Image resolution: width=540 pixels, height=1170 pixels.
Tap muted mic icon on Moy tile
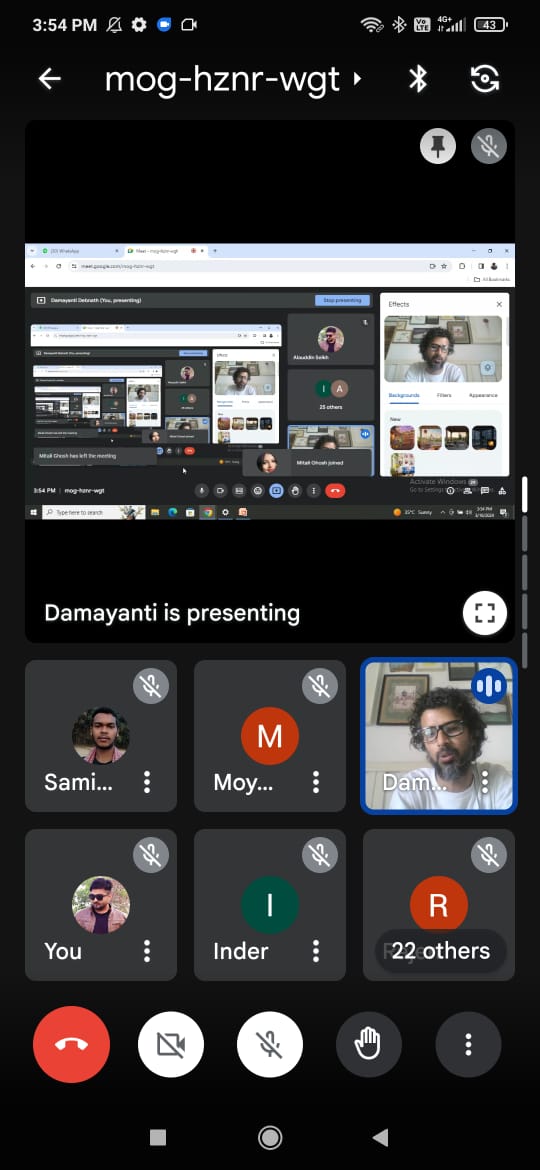point(320,686)
